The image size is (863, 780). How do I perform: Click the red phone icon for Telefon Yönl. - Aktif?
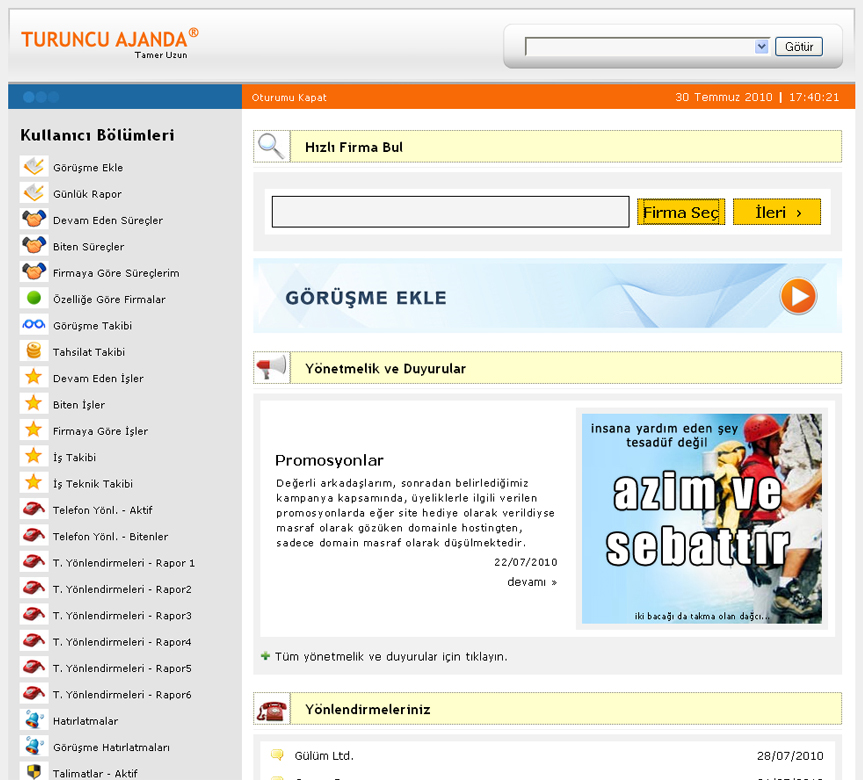[34, 510]
